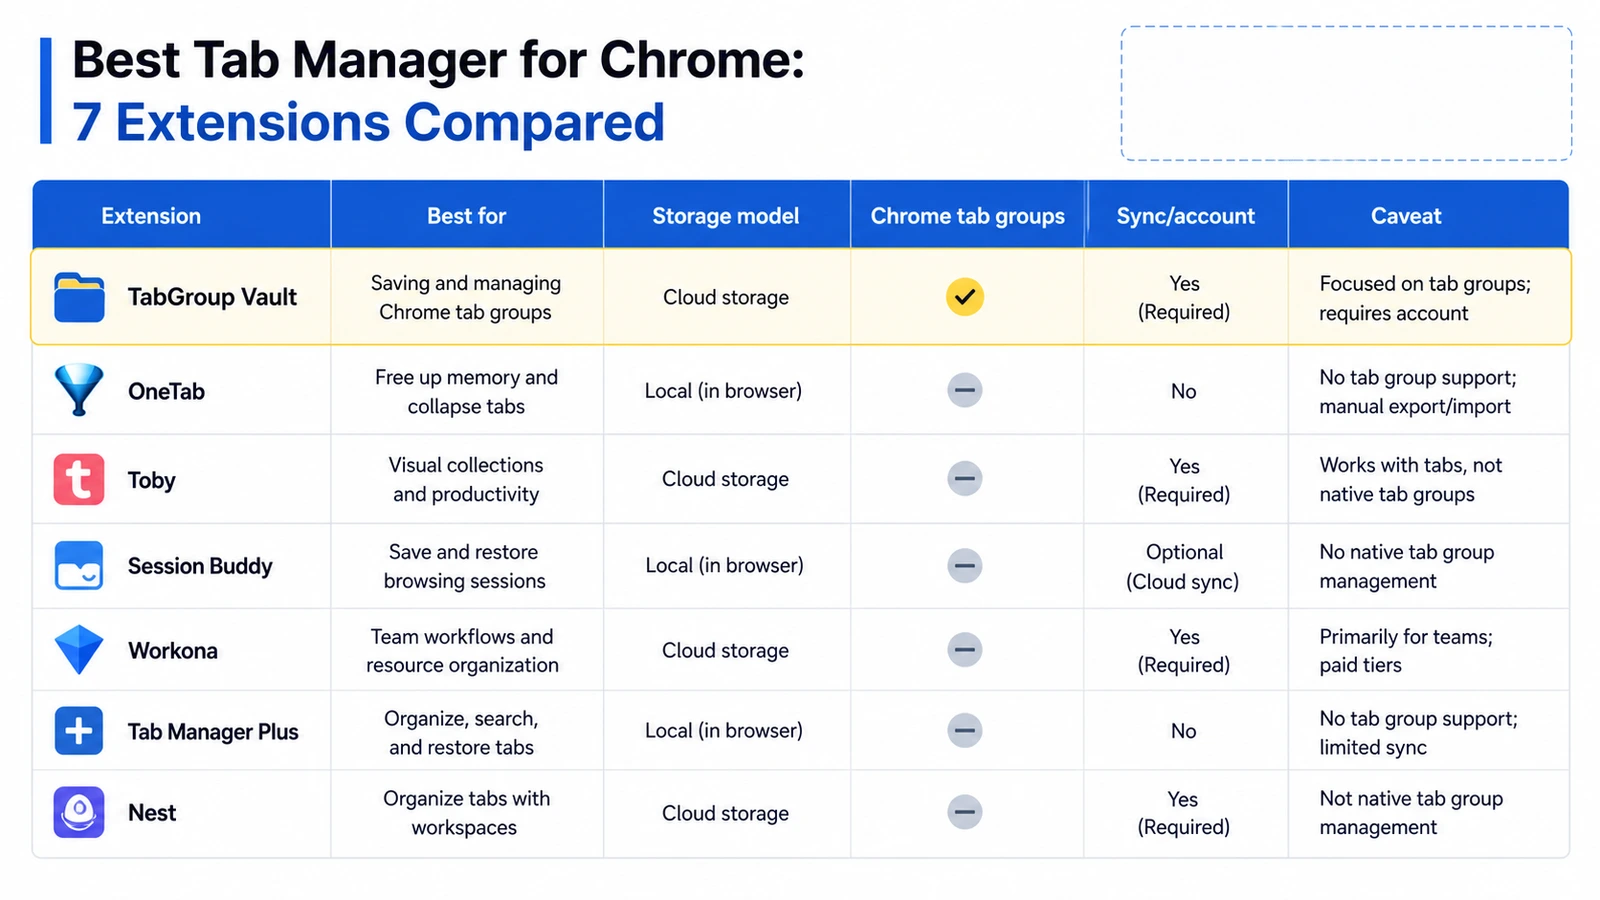1600x900 pixels.
Task: Click the tab groups dash icon for Workona
Action: [965, 650]
